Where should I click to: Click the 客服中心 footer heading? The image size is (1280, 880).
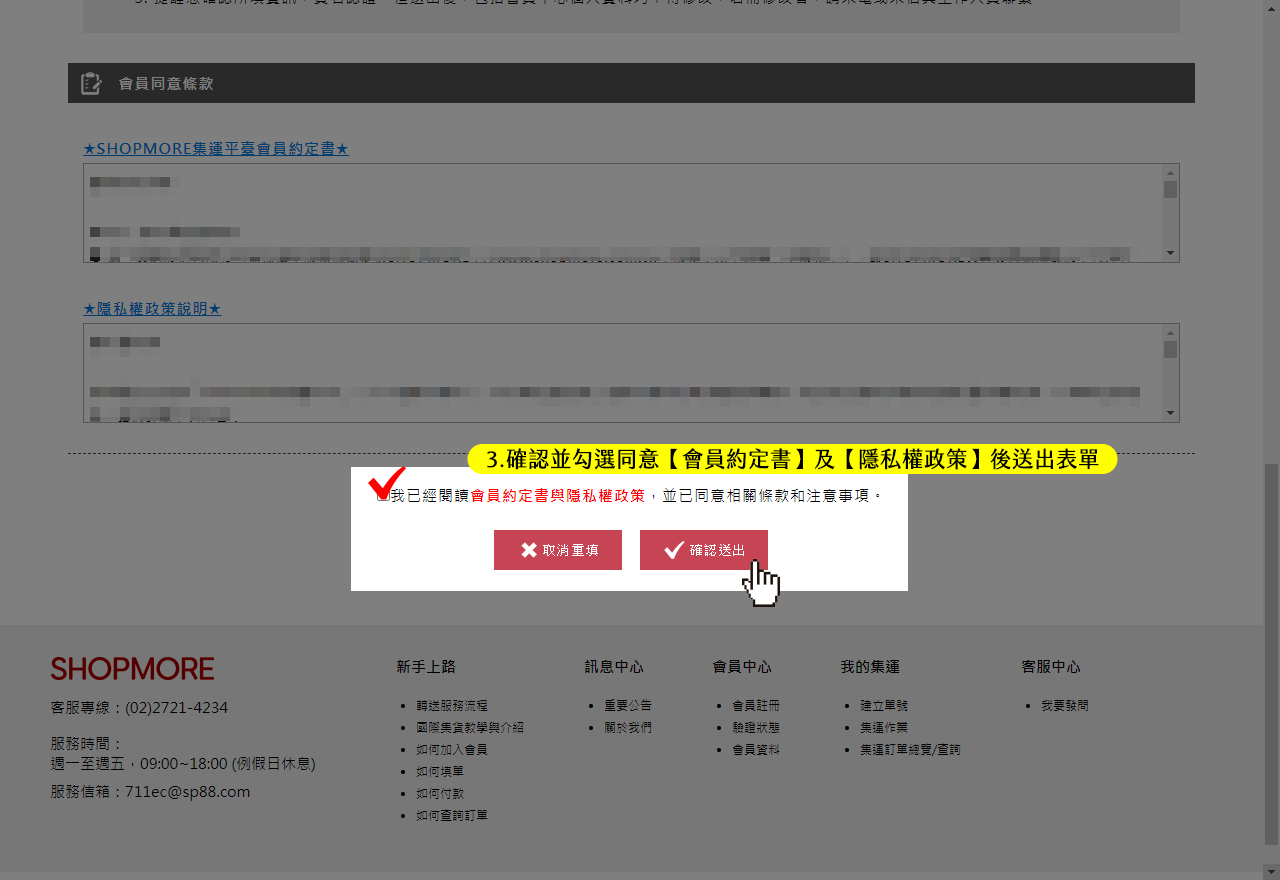(1051, 667)
